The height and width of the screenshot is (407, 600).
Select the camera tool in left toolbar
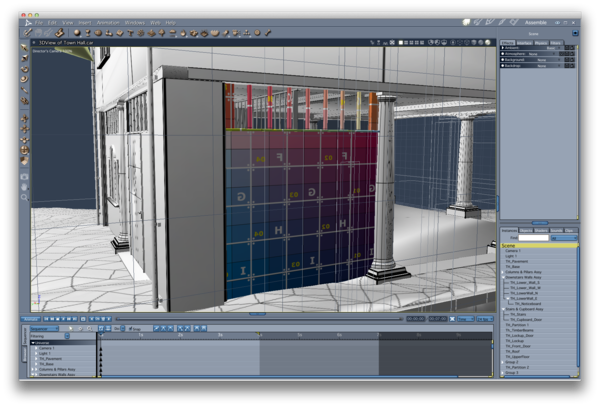coord(24,176)
